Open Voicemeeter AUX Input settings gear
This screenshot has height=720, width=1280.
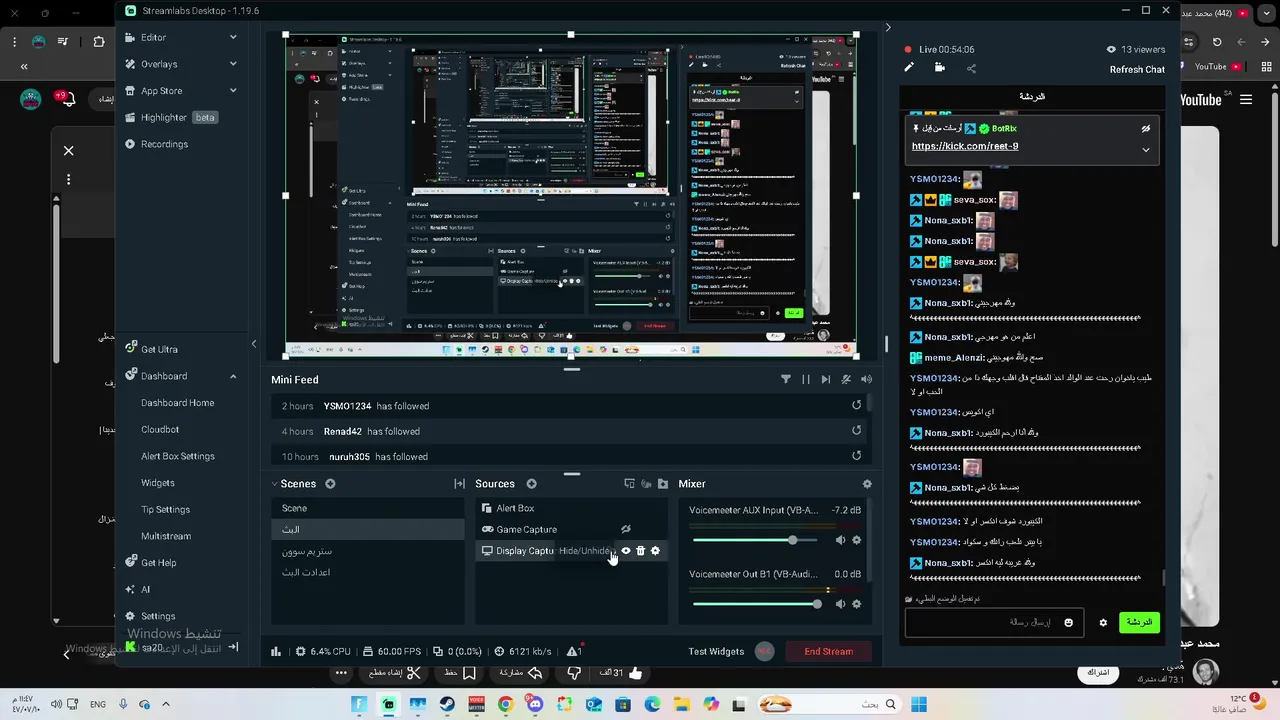pyautogui.click(x=856, y=540)
